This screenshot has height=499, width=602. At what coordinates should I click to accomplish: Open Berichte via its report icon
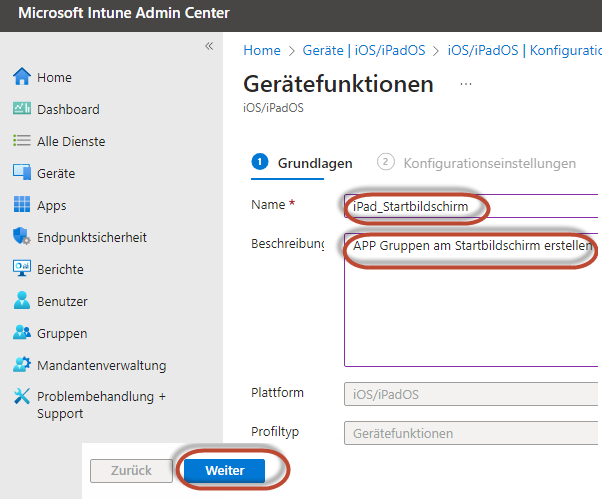22,269
